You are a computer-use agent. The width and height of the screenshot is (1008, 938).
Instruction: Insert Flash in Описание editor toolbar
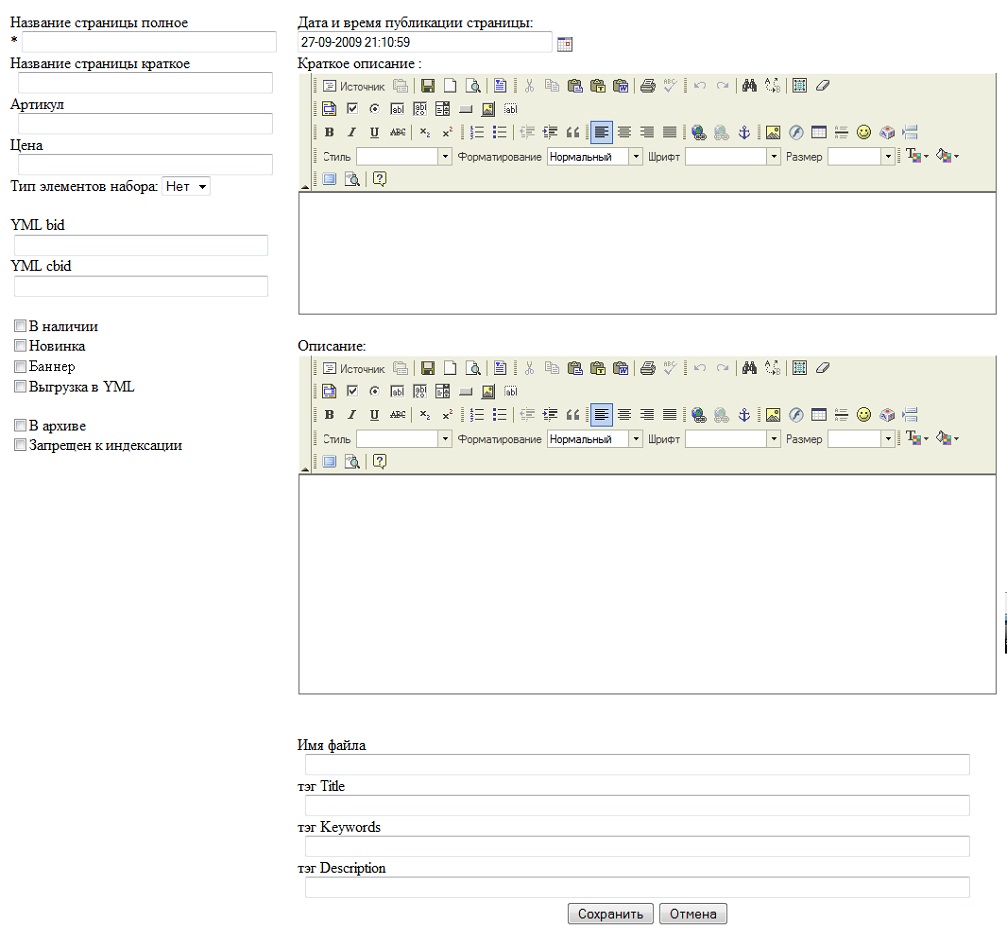(796, 415)
